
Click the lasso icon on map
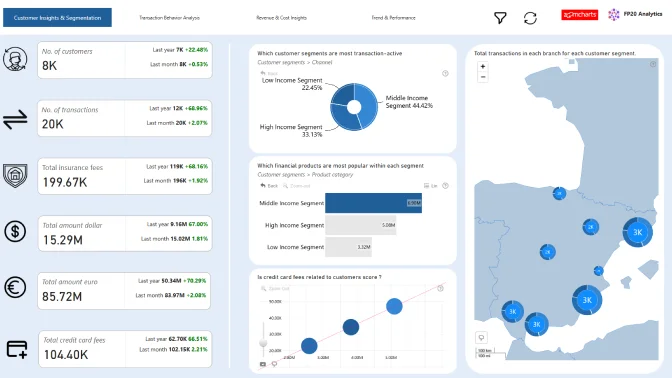[481, 338]
